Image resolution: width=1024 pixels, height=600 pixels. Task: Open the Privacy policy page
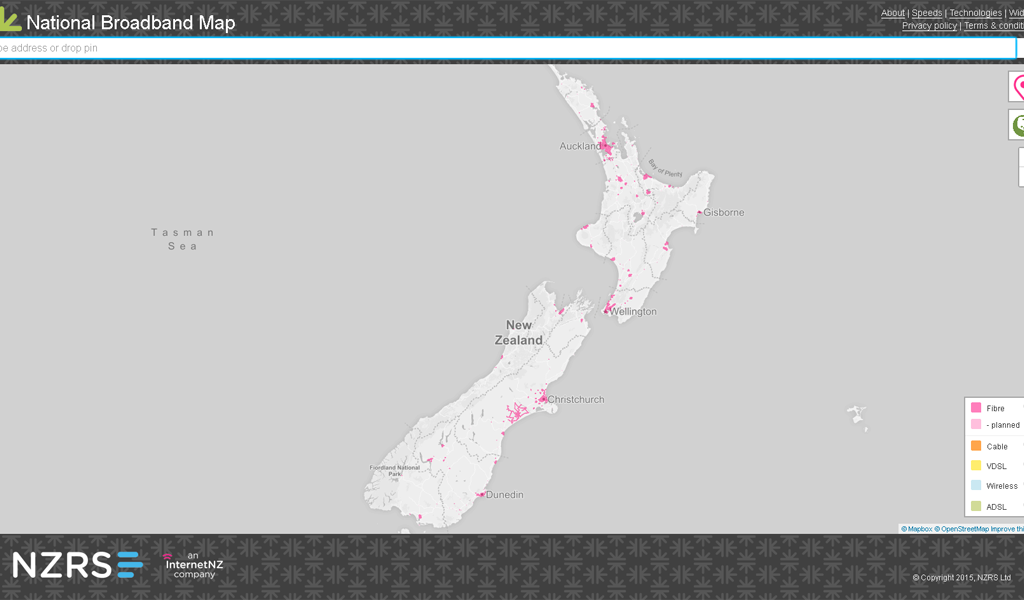pos(929,25)
